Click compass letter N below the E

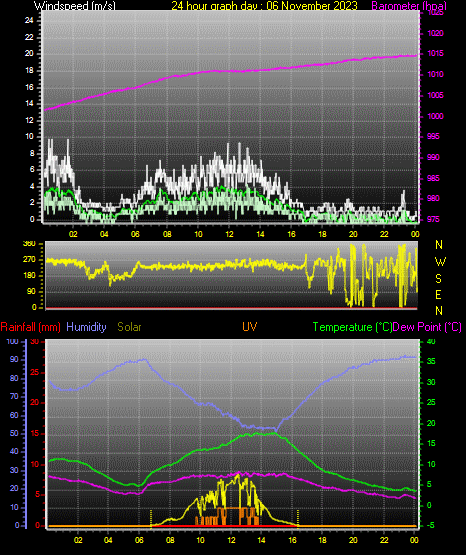coord(439,311)
